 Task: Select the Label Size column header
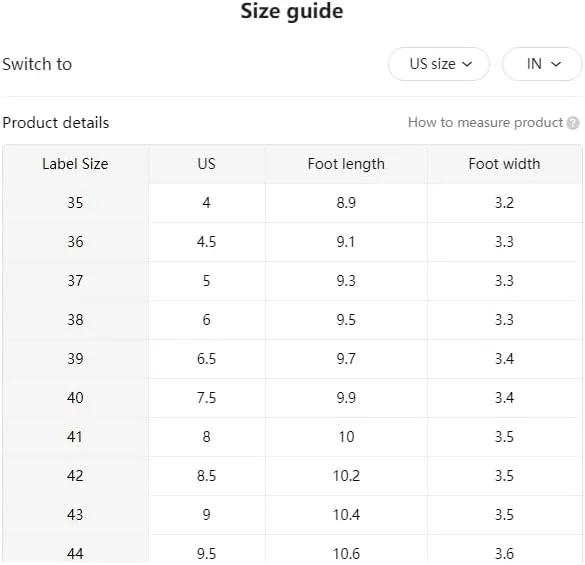click(75, 164)
